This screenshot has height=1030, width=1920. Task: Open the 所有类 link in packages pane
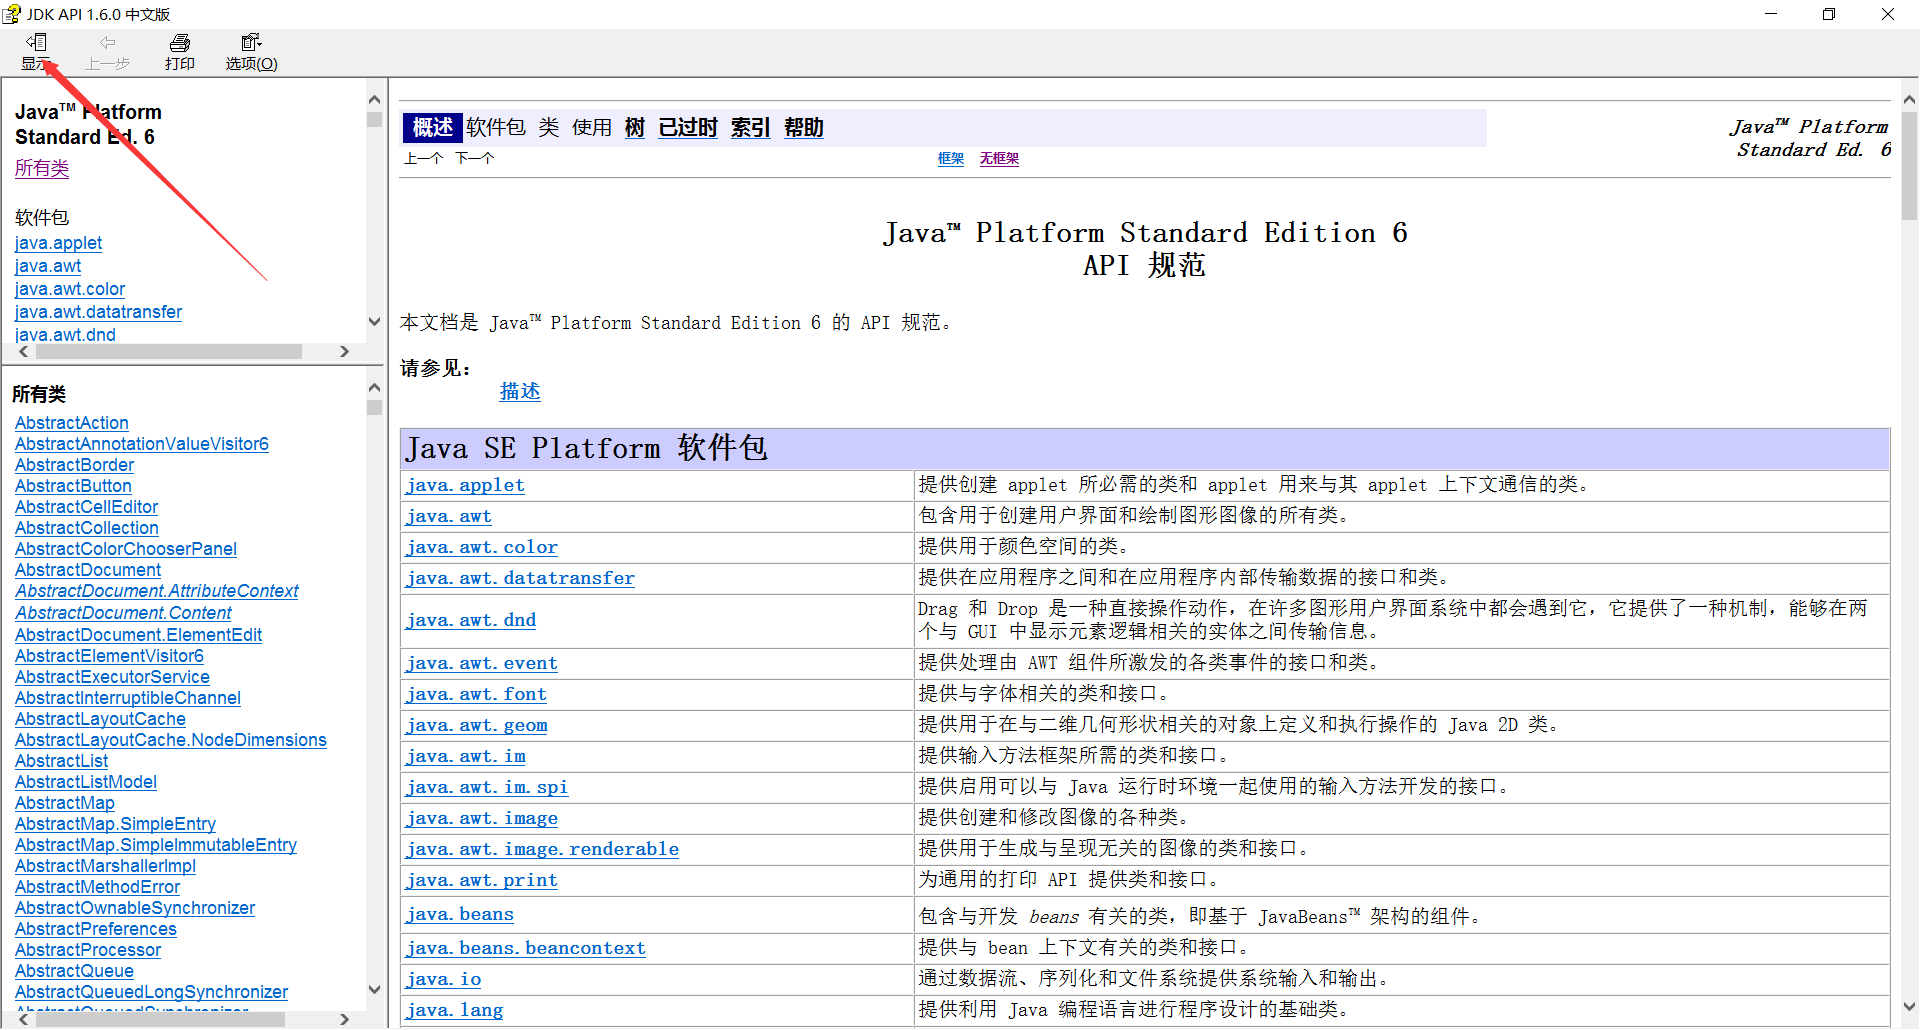click(x=42, y=168)
